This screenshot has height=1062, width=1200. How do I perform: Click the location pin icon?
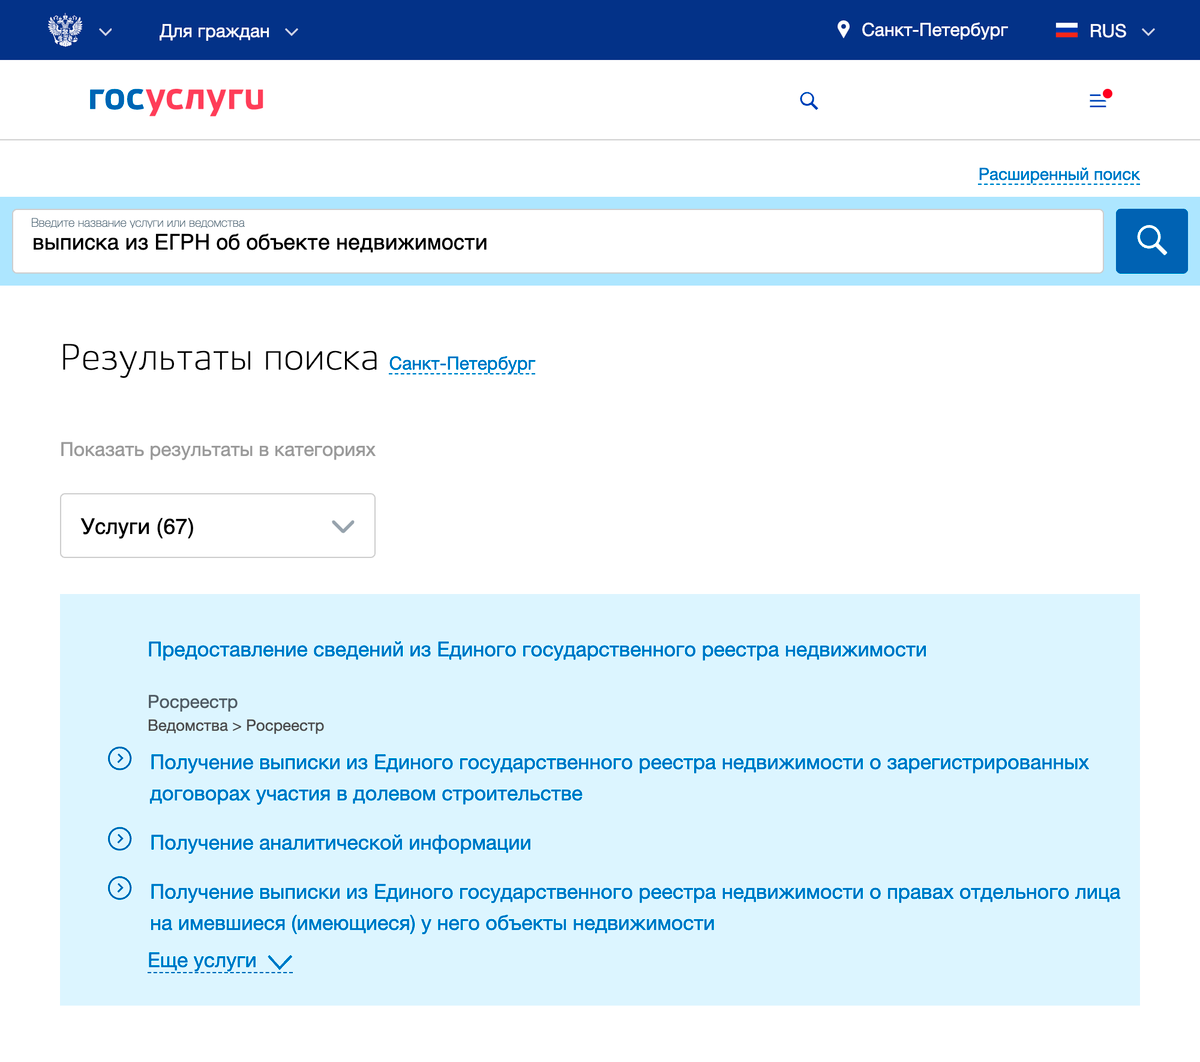click(x=843, y=30)
